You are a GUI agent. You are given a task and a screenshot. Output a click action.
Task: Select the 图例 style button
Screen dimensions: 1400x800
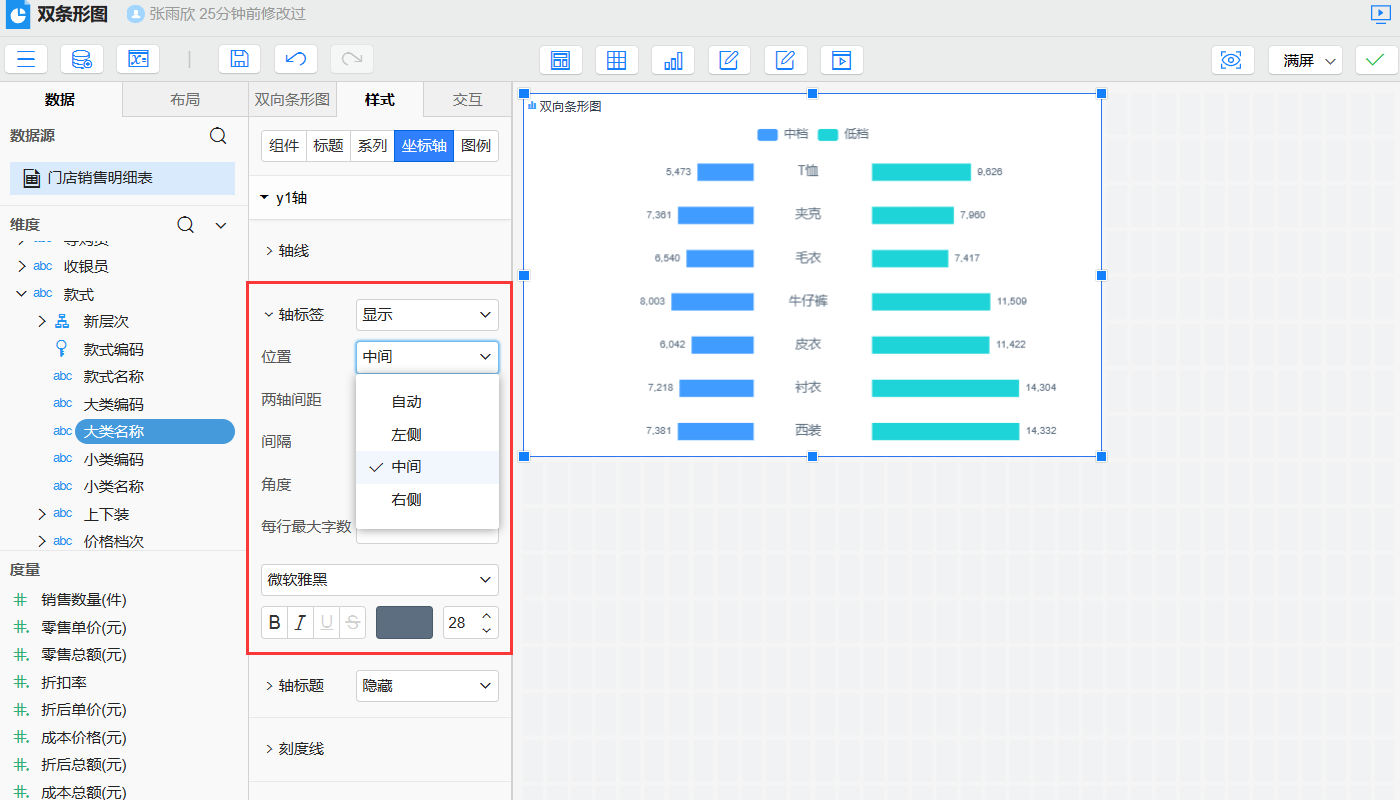click(476, 146)
